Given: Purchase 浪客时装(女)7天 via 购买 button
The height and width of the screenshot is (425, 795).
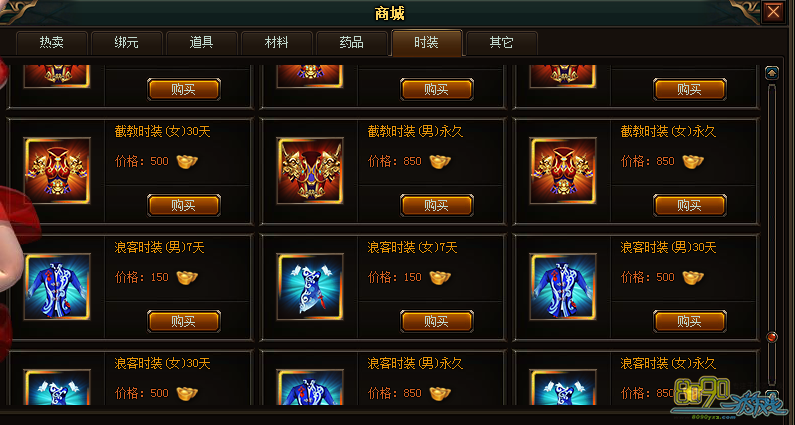Looking at the screenshot, I should 437,322.
